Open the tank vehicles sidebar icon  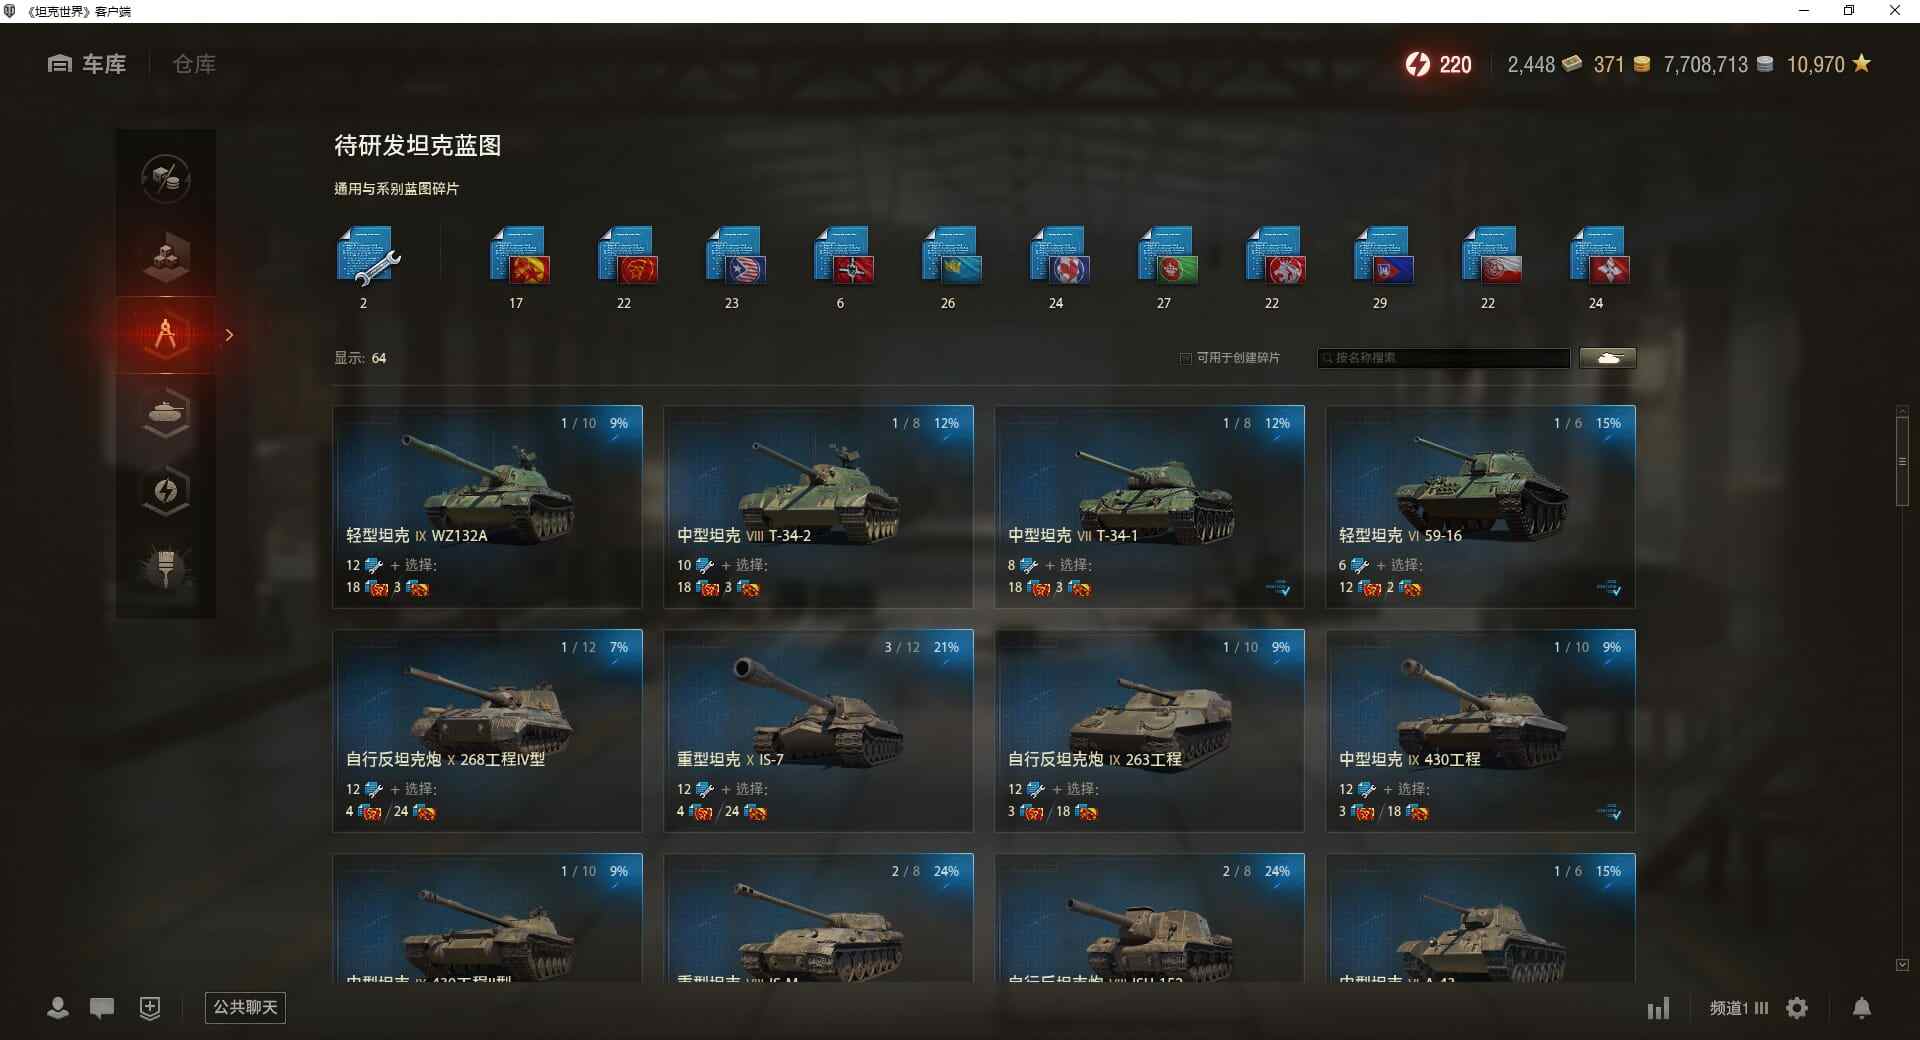[166, 412]
